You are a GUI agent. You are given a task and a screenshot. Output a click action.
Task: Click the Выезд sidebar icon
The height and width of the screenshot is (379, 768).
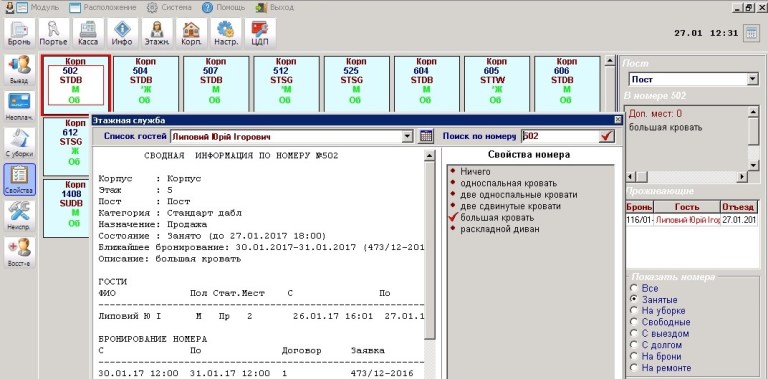20,70
